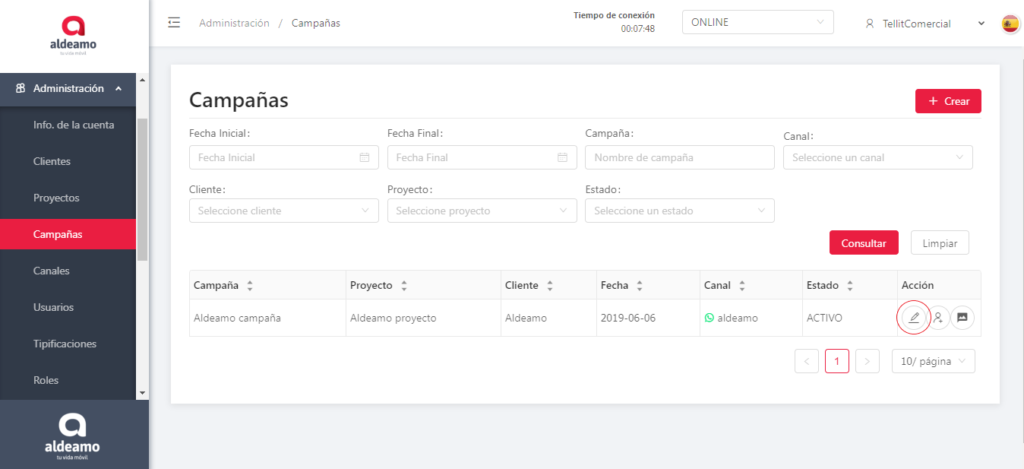Open the ONLINE status dropdown
1024x469 pixels.
click(x=757, y=23)
